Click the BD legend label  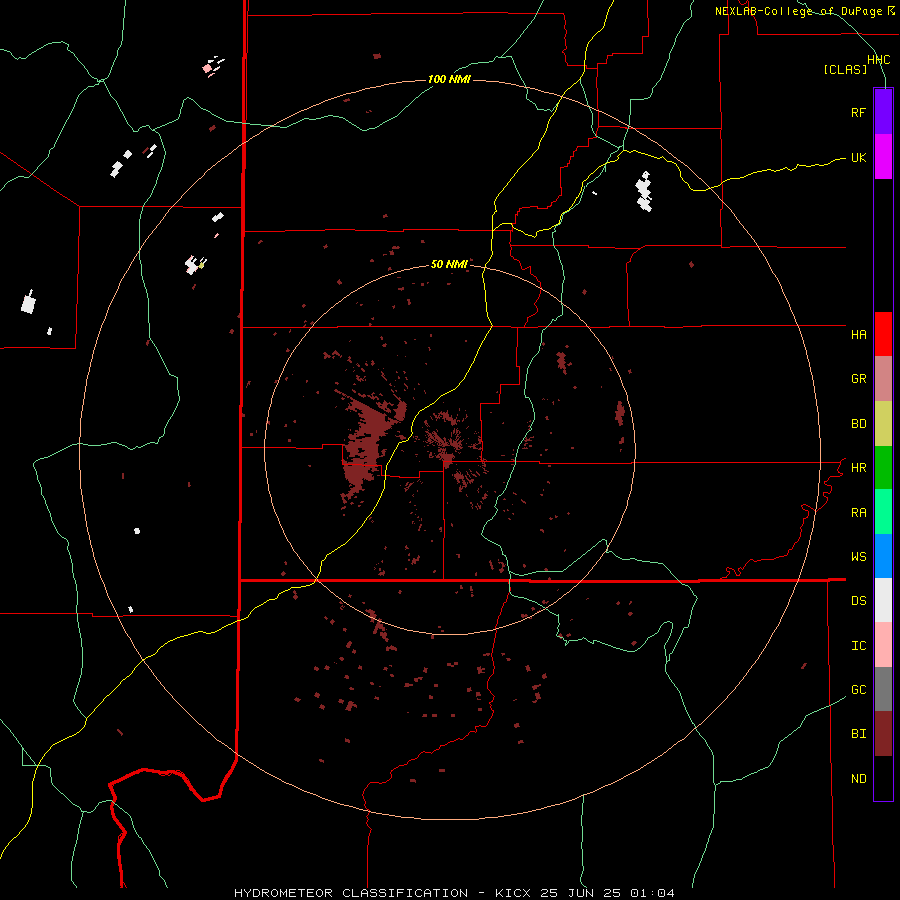(858, 424)
